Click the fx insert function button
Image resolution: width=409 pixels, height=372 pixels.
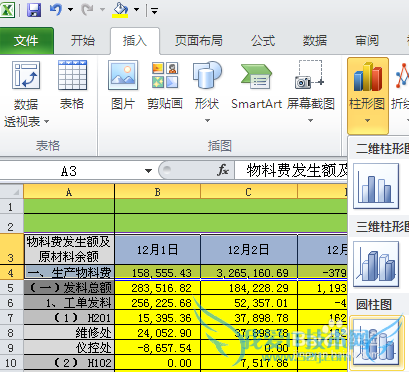click(x=223, y=170)
